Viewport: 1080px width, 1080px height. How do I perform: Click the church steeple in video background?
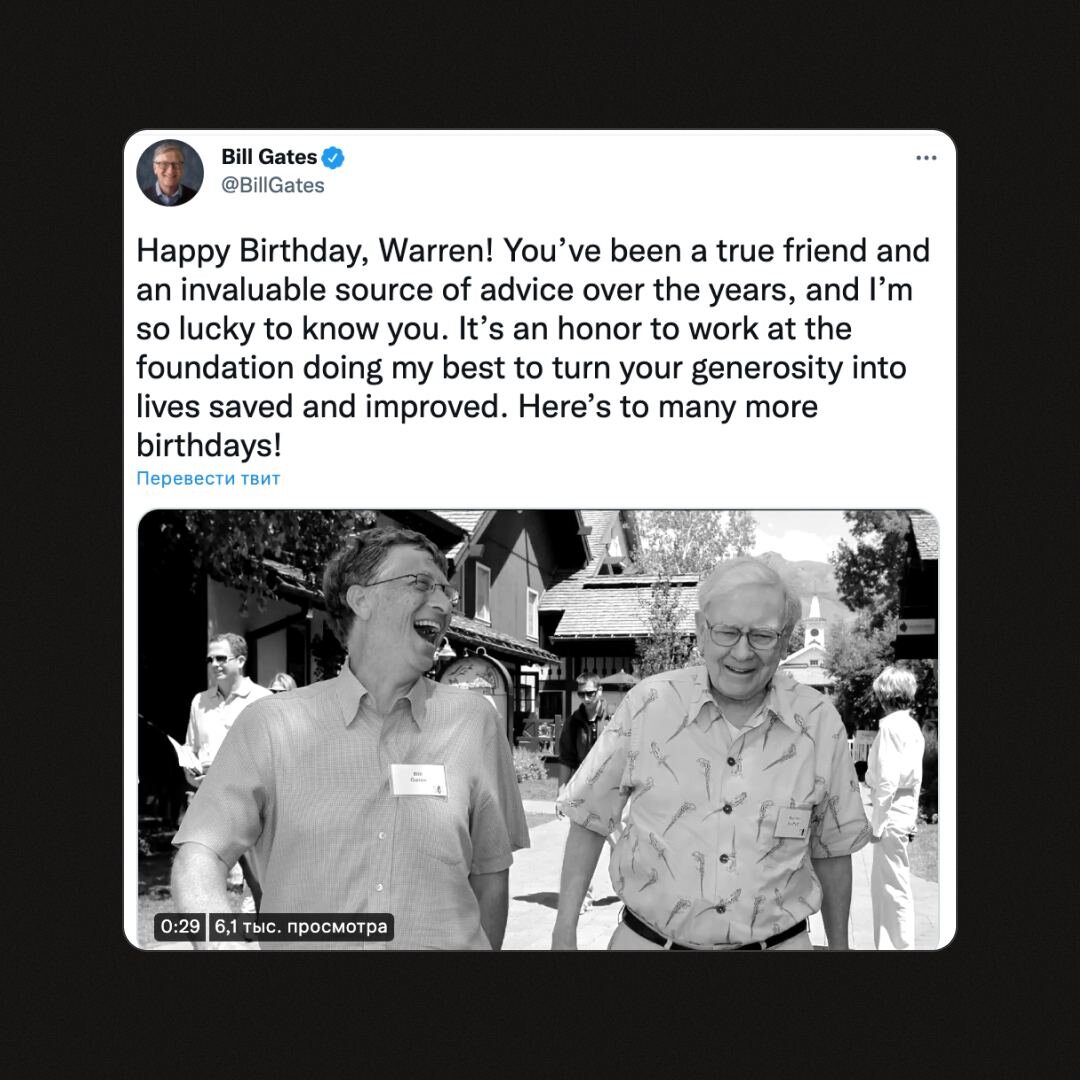(814, 623)
